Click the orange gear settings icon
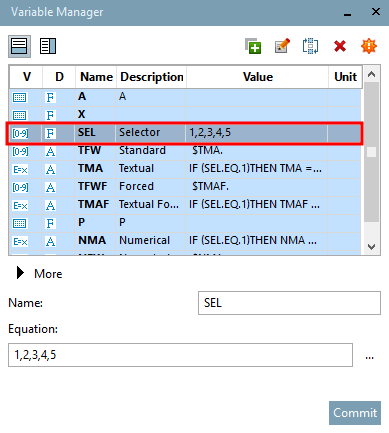Image resolution: width=389 pixels, height=433 pixels. [369, 46]
